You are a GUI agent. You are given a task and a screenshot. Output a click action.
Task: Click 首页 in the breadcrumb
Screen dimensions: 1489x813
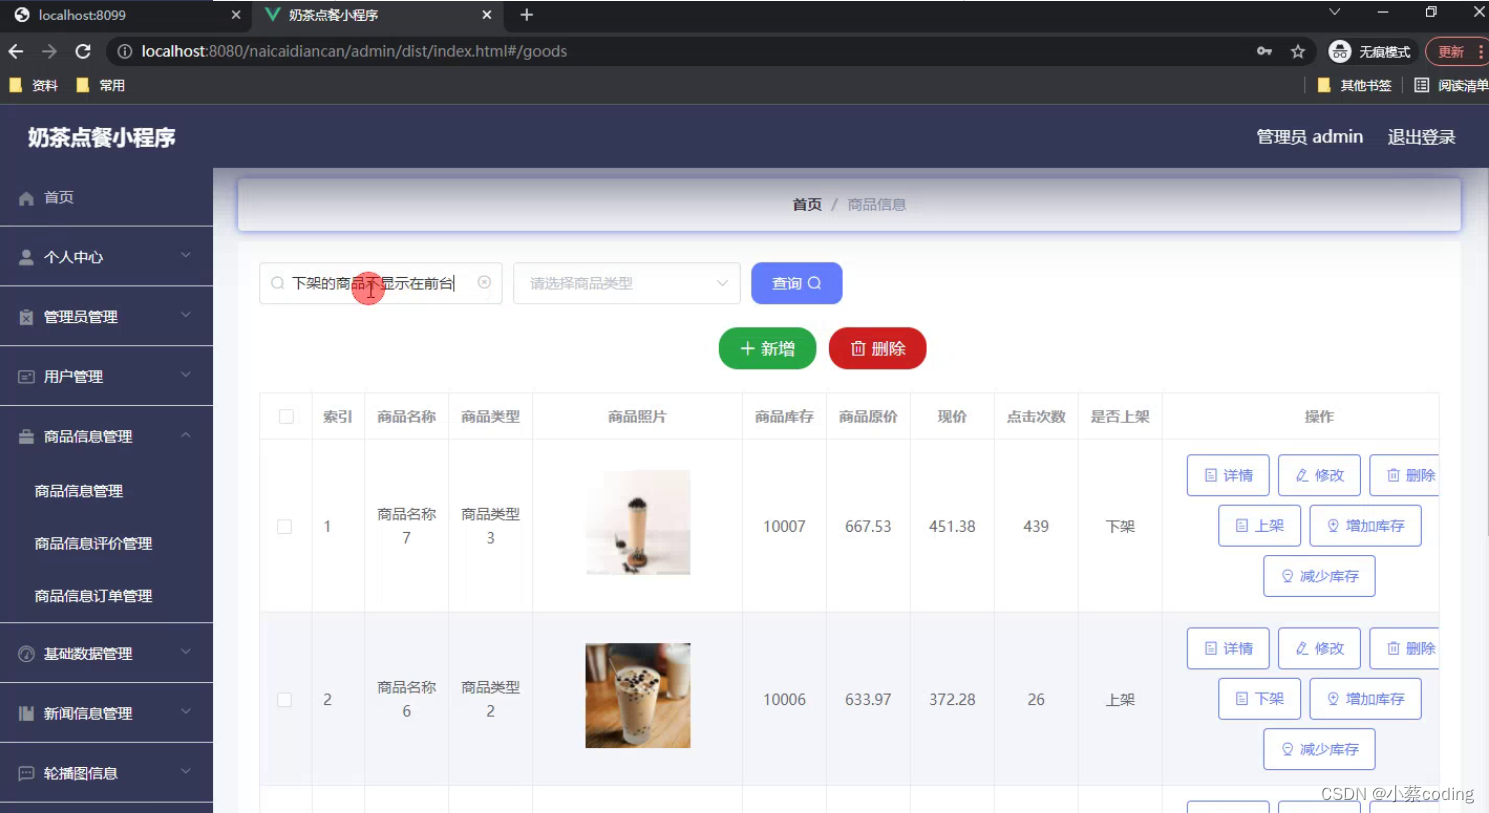click(807, 204)
